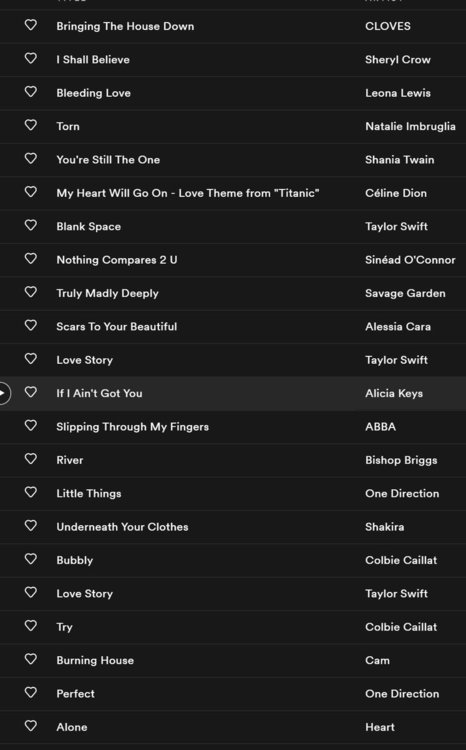Select the River track row
Screen dimensions: 466x750
pos(233,460)
